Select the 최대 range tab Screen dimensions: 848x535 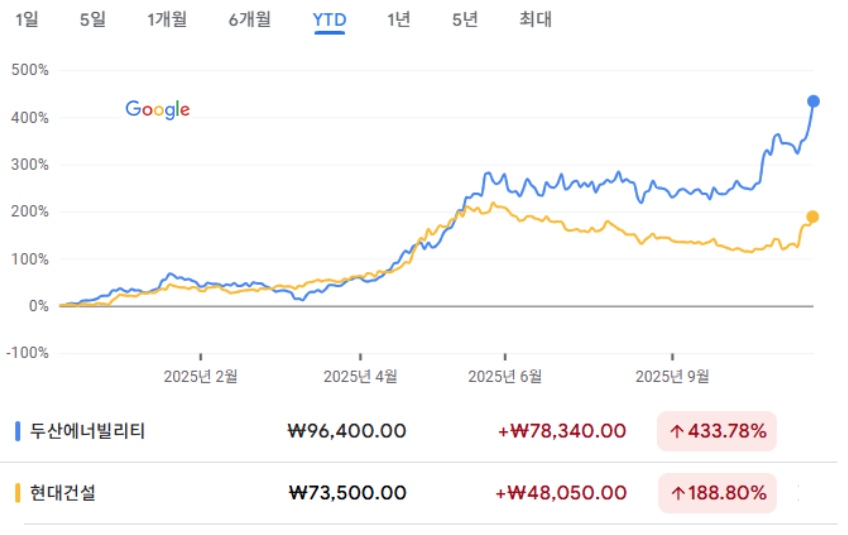coord(535,19)
